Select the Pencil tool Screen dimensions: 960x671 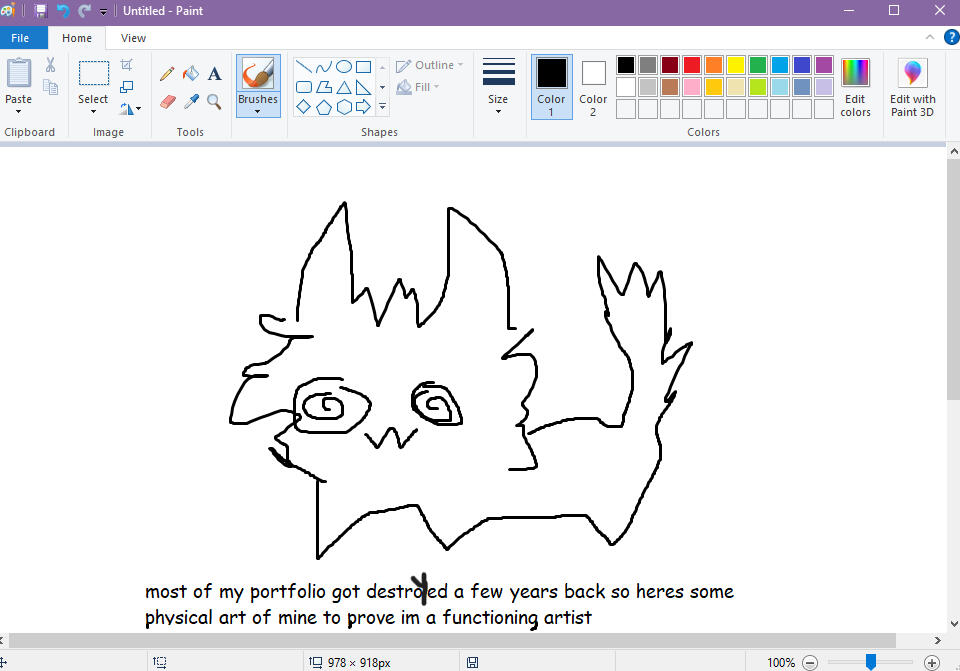click(x=167, y=74)
